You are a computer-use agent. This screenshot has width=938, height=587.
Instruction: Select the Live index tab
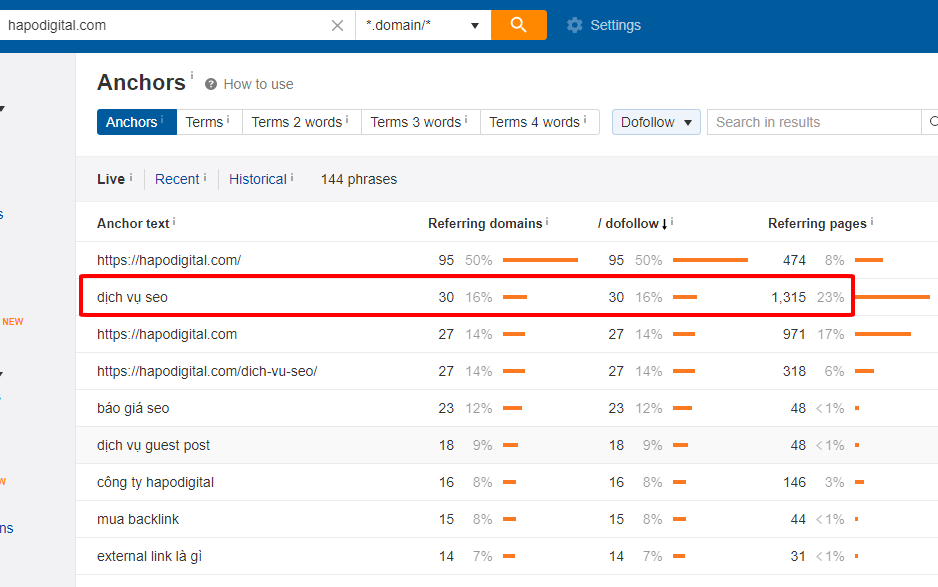coord(111,179)
